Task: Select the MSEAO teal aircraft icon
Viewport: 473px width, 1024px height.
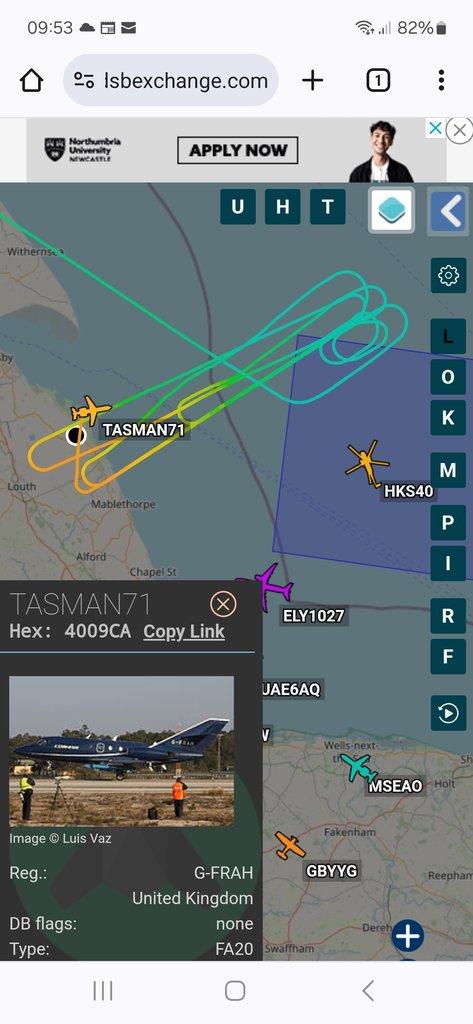Action: [x=359, y=767]
